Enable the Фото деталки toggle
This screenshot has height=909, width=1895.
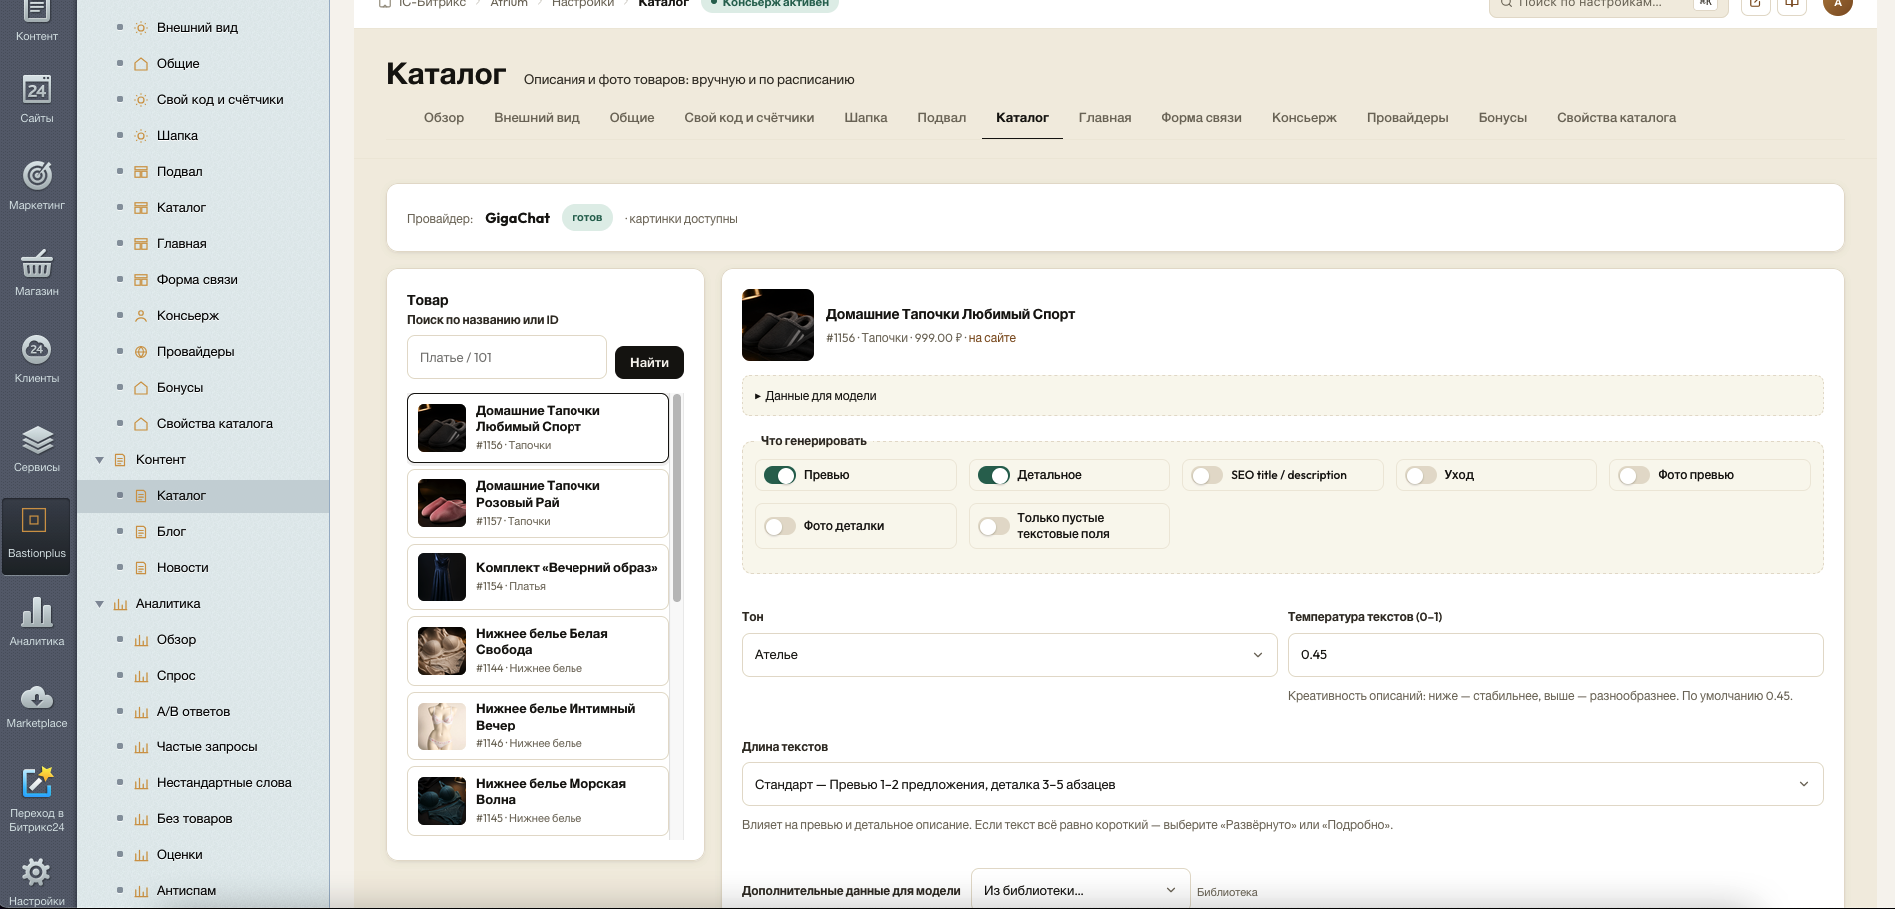pyautogui.click(x=780, y=526)
